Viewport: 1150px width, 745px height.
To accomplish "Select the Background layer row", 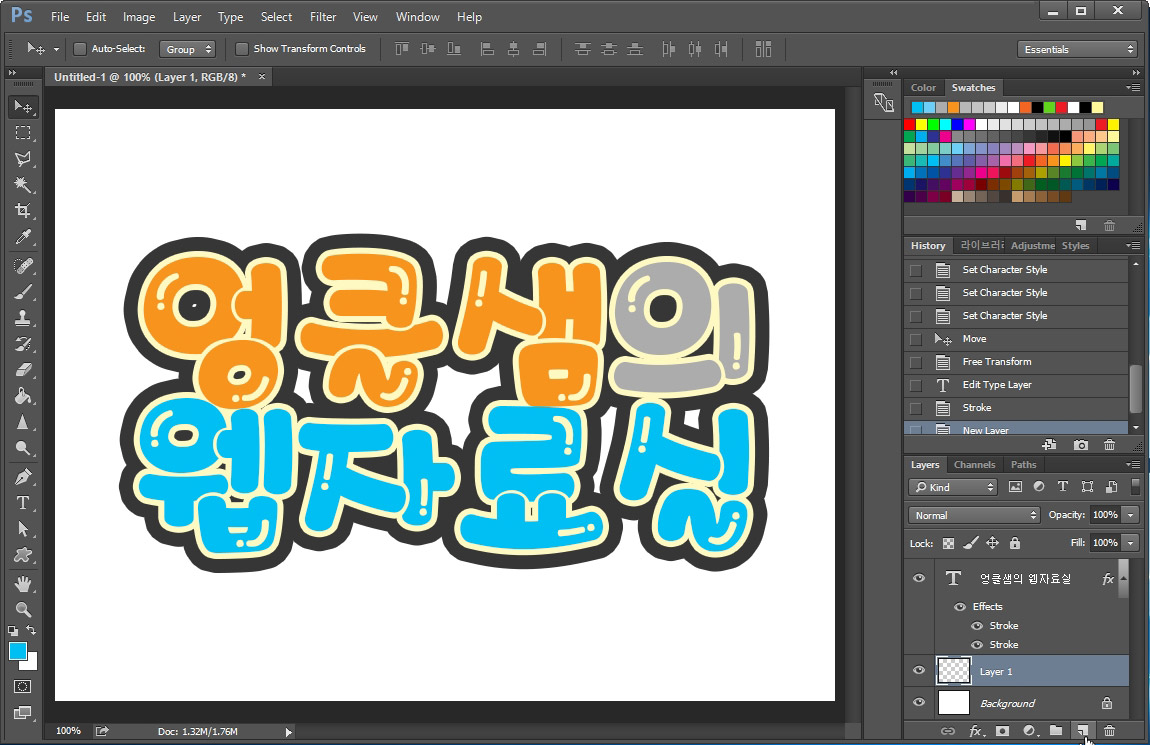I will tap(1017, 702).
